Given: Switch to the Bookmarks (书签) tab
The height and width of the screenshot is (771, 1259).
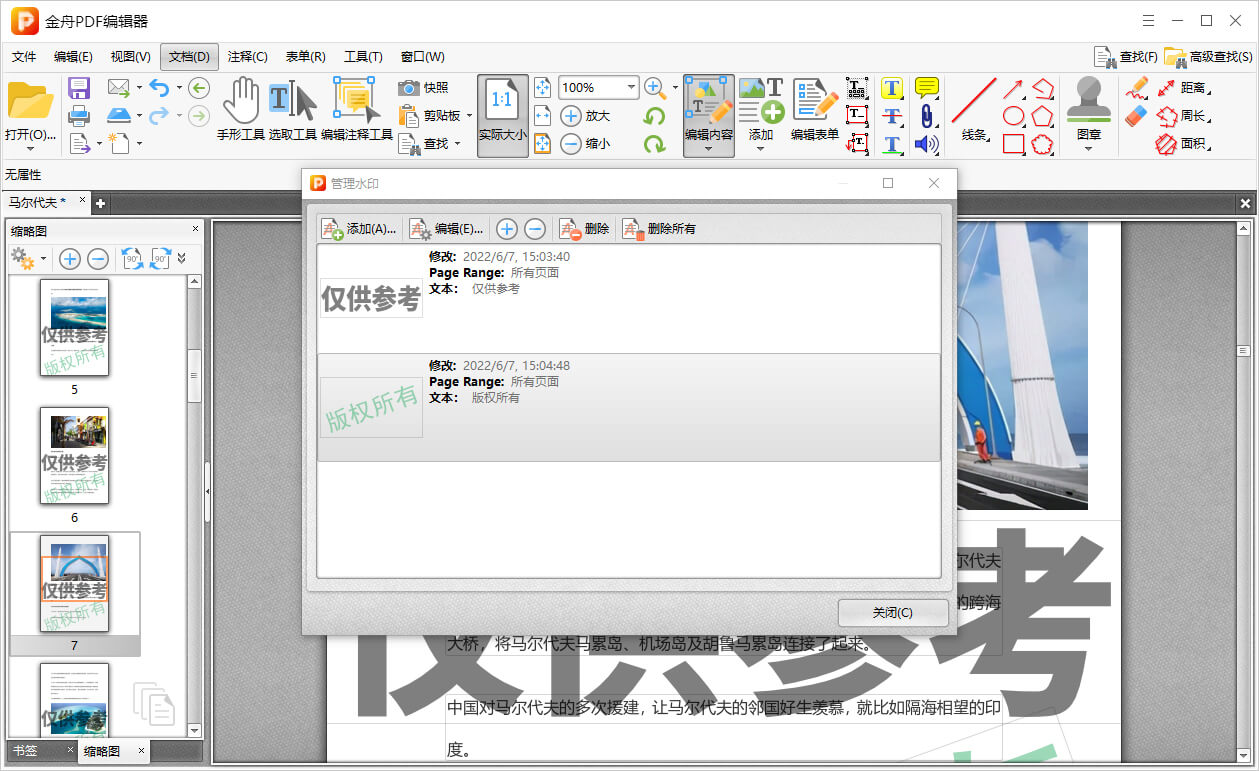Looking at the screenshot, I should click(26, 750).
